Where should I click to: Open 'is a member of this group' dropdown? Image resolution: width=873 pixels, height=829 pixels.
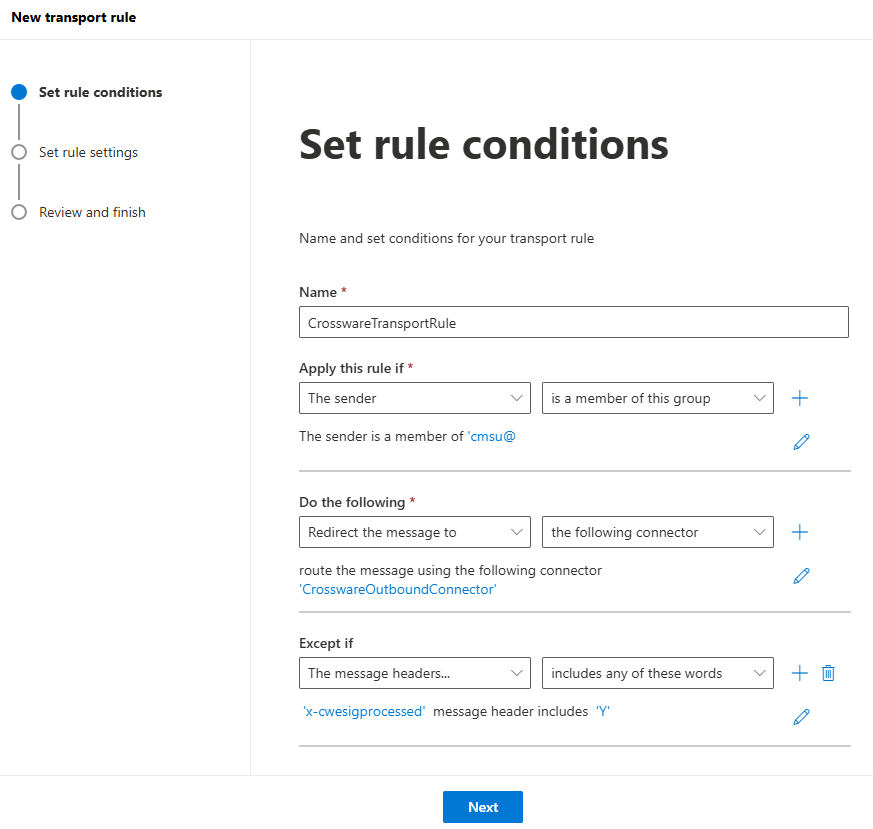click(x=657, y=398)
